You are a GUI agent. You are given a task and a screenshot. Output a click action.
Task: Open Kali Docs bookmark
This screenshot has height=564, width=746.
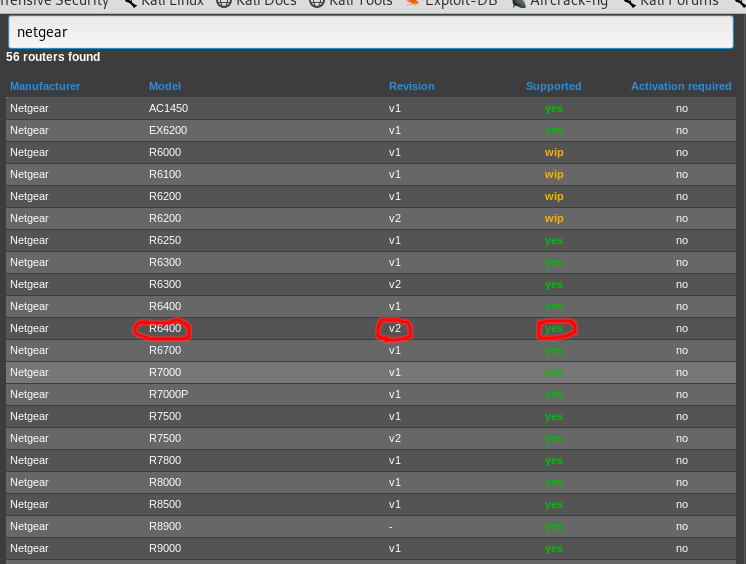[256, 4]
